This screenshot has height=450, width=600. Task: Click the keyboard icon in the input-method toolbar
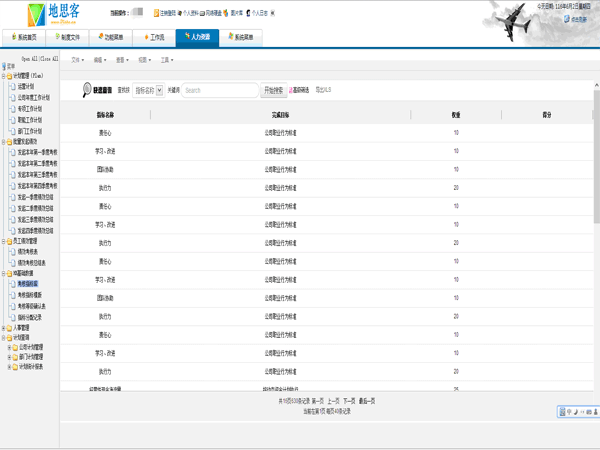tap(589, 412)
